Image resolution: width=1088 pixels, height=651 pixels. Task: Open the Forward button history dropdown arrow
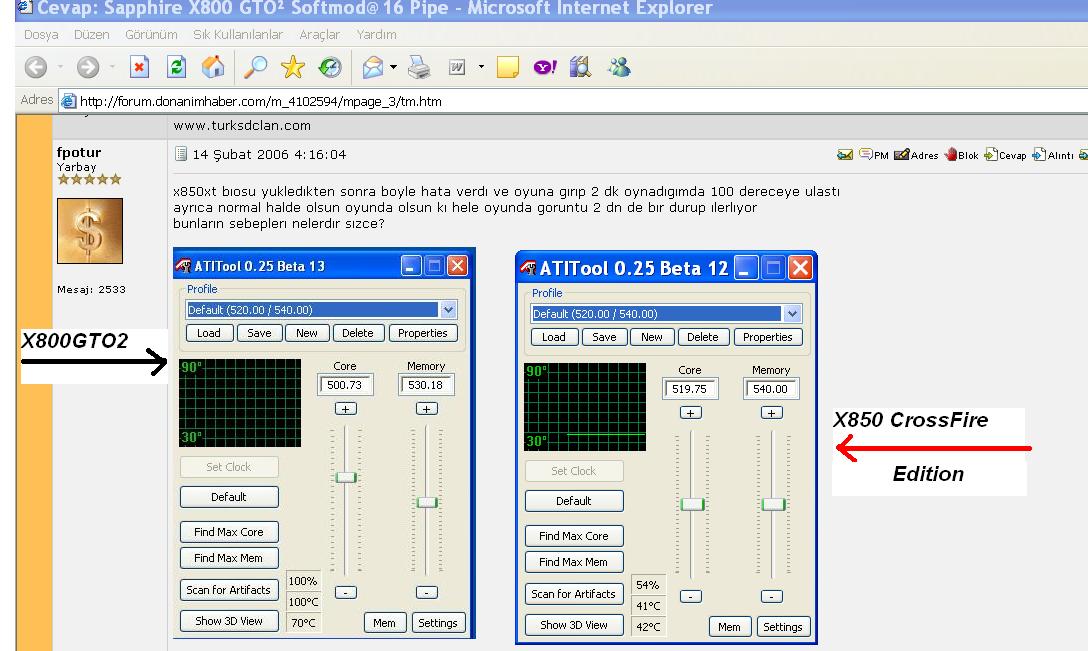(x=112, y=67)
